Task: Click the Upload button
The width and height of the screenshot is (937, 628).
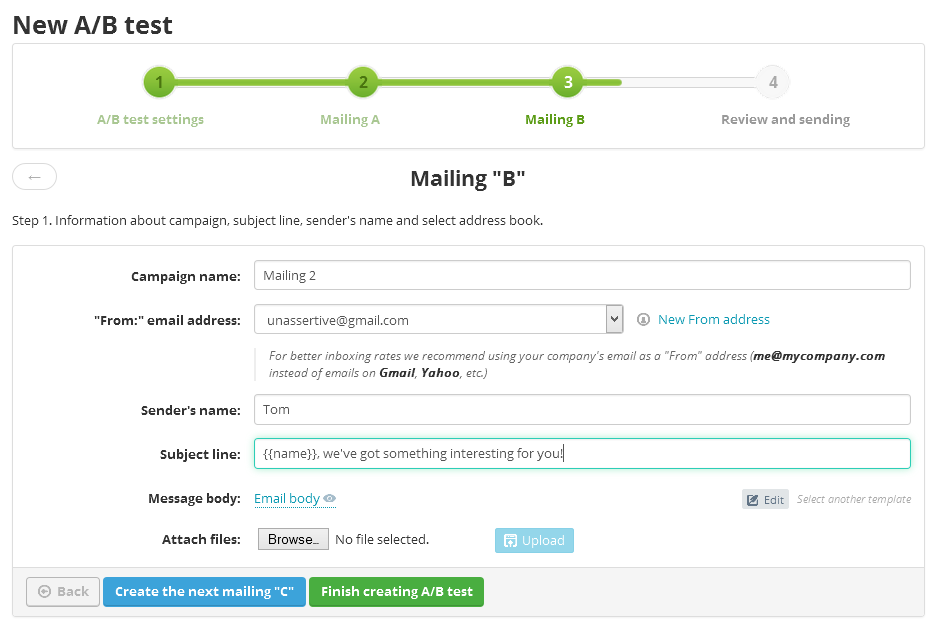Action: pos(534,541)
